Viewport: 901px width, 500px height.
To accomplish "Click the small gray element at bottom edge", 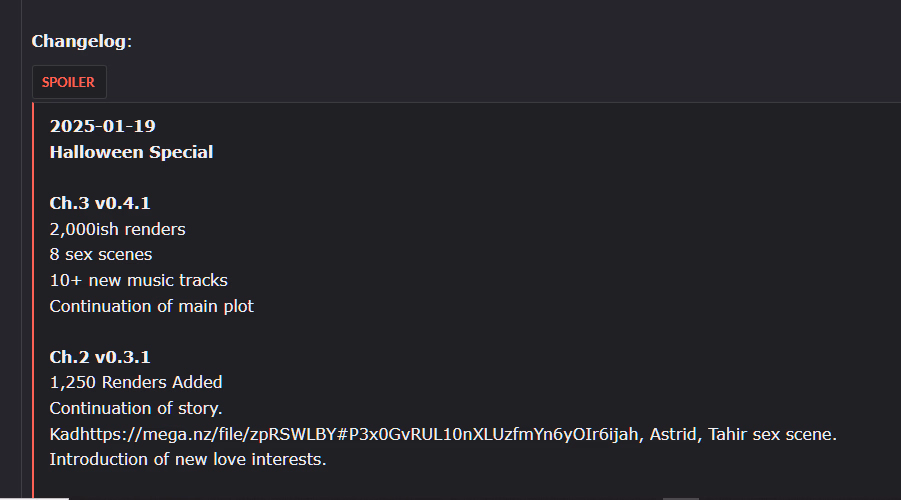I will coord(680,497).
